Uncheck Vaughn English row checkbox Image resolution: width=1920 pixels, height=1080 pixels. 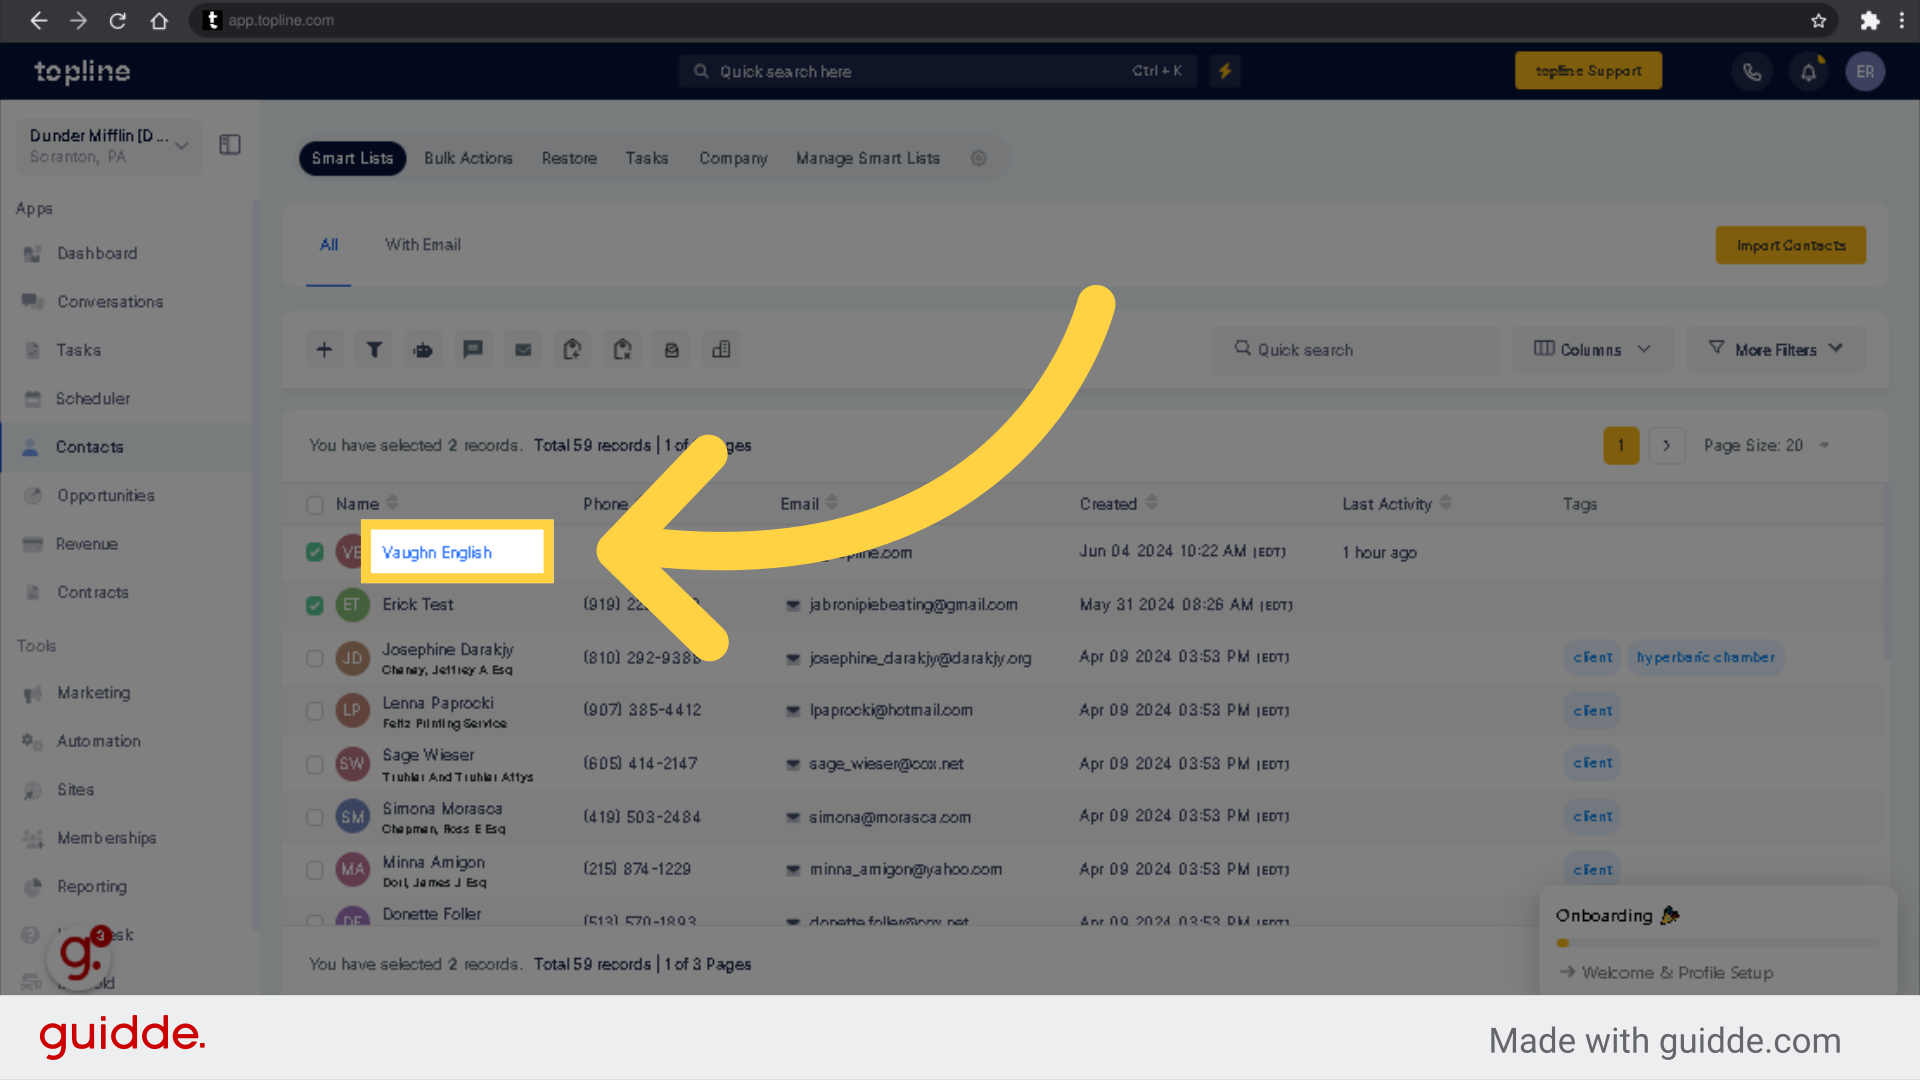pyautogui.click(x=315, y=552)
